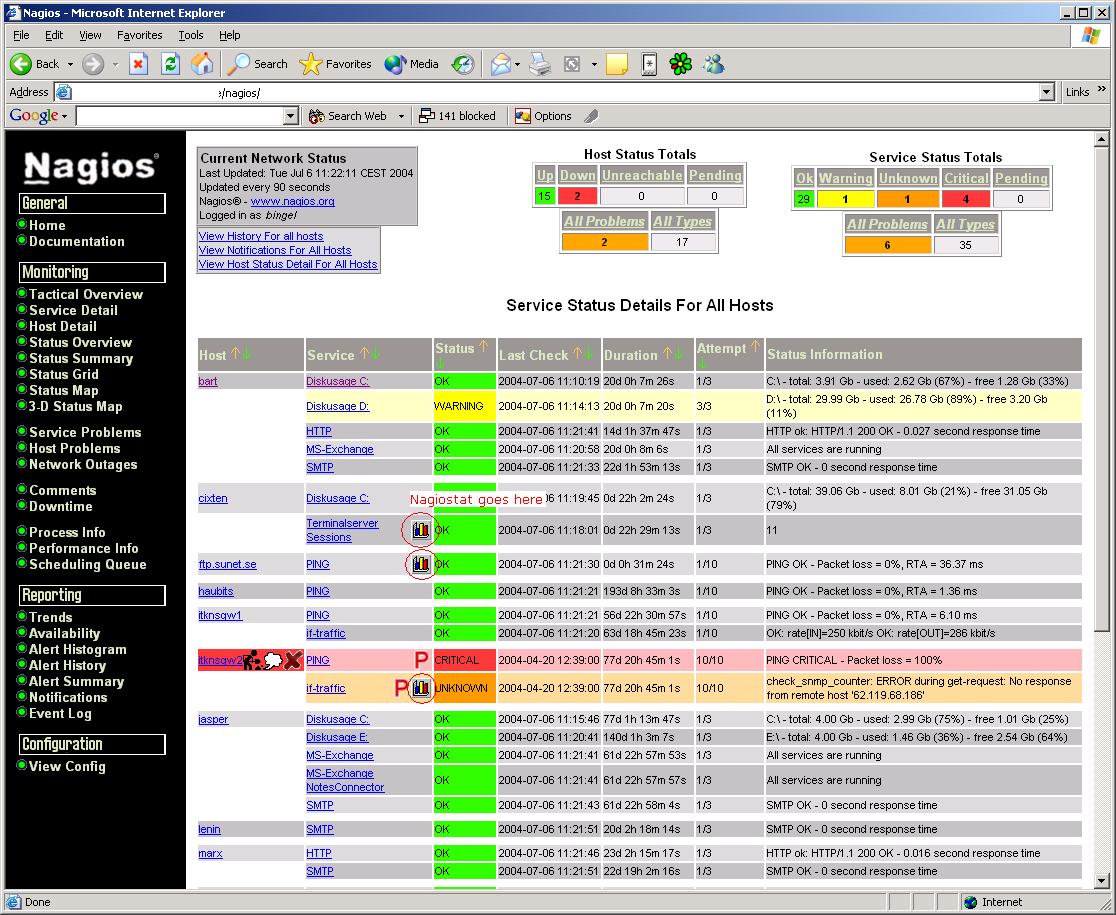
Task: Sort by Host ascending arrow
Action: click(236, 354)
